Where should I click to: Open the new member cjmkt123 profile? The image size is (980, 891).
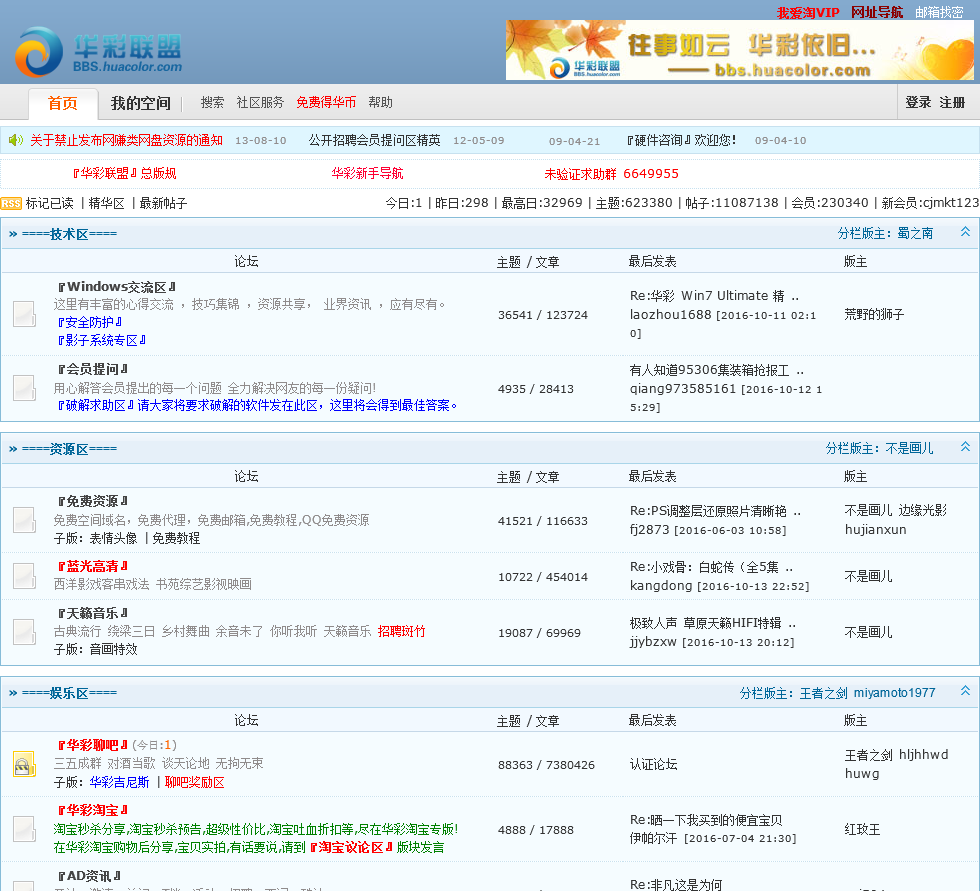950,202
